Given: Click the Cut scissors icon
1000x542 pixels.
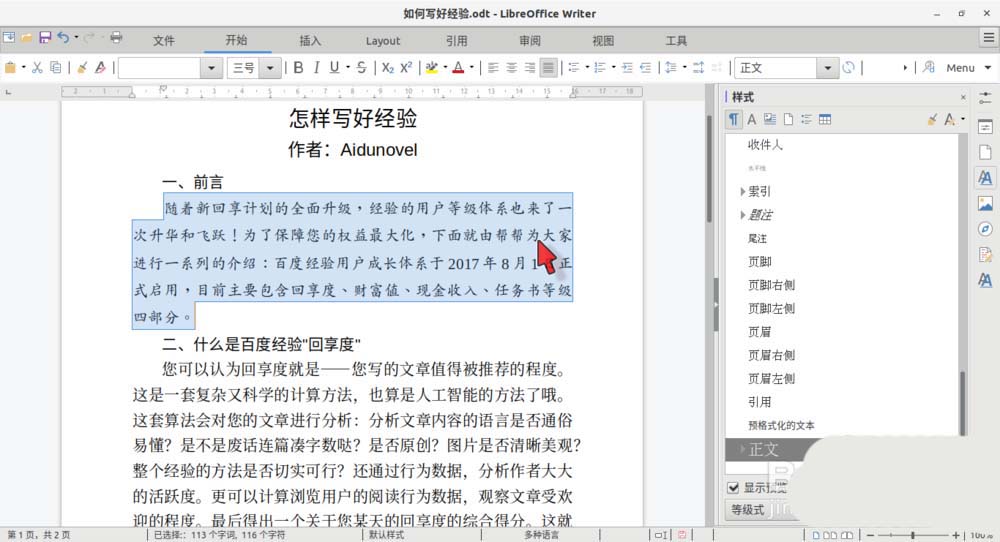Looking at the screenshot, I should tap(37, 68).
